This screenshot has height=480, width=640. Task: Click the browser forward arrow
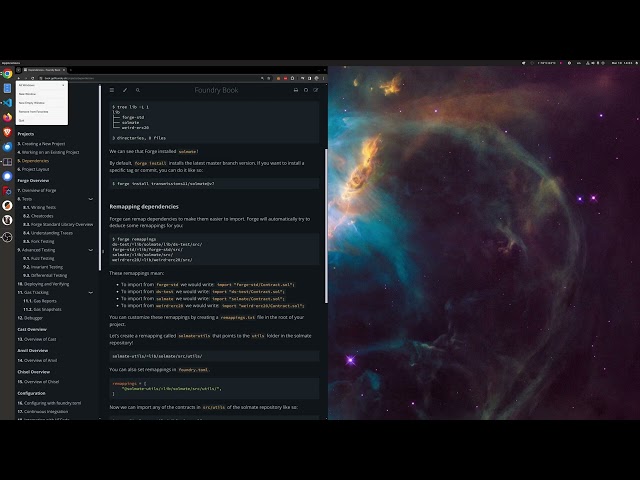[x=26, y=78]
